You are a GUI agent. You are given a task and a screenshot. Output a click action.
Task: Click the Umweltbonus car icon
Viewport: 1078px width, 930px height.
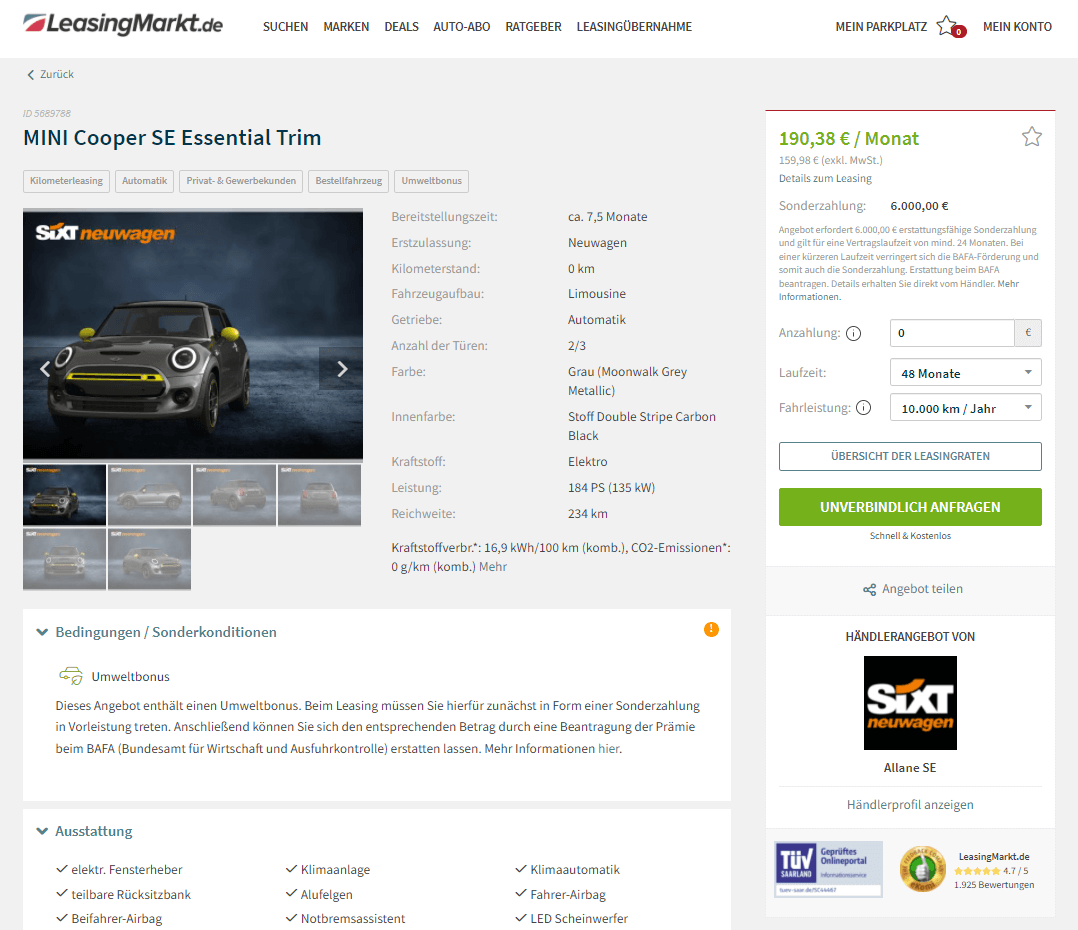[71, 676]
